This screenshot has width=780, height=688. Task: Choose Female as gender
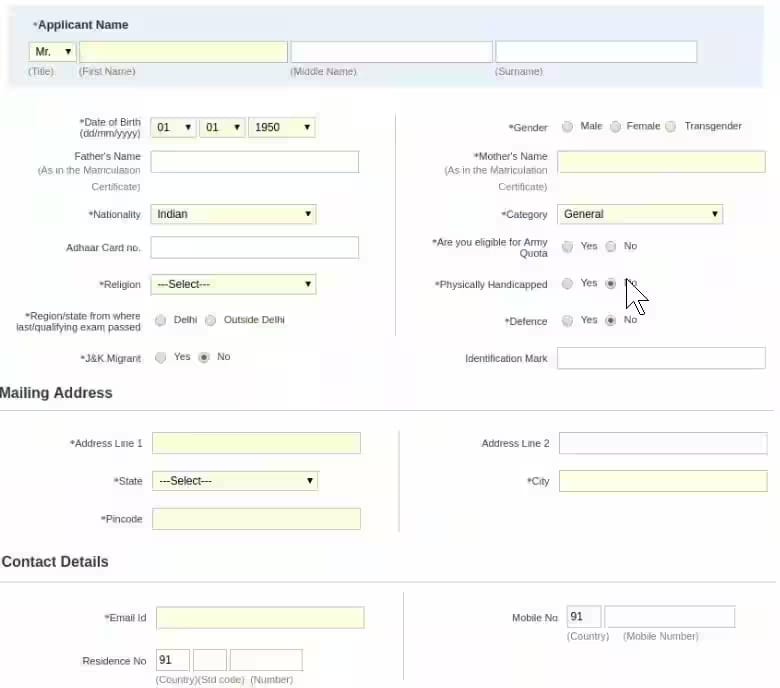click(615, 127)
